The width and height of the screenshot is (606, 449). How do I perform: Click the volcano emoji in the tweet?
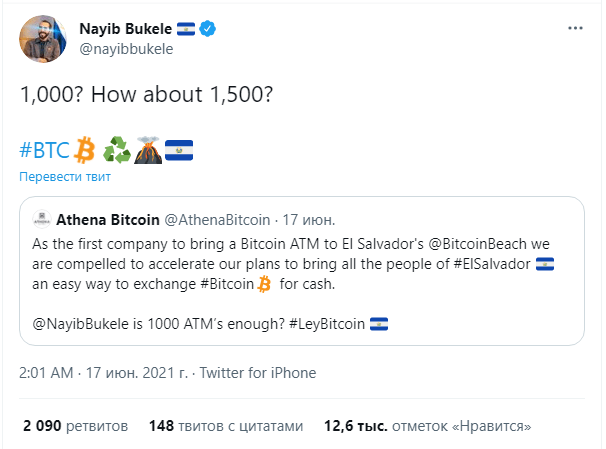click(148, 150)
